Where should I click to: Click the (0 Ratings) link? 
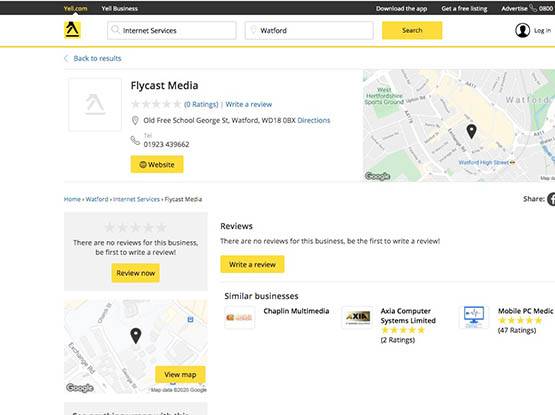coord(201,104)
